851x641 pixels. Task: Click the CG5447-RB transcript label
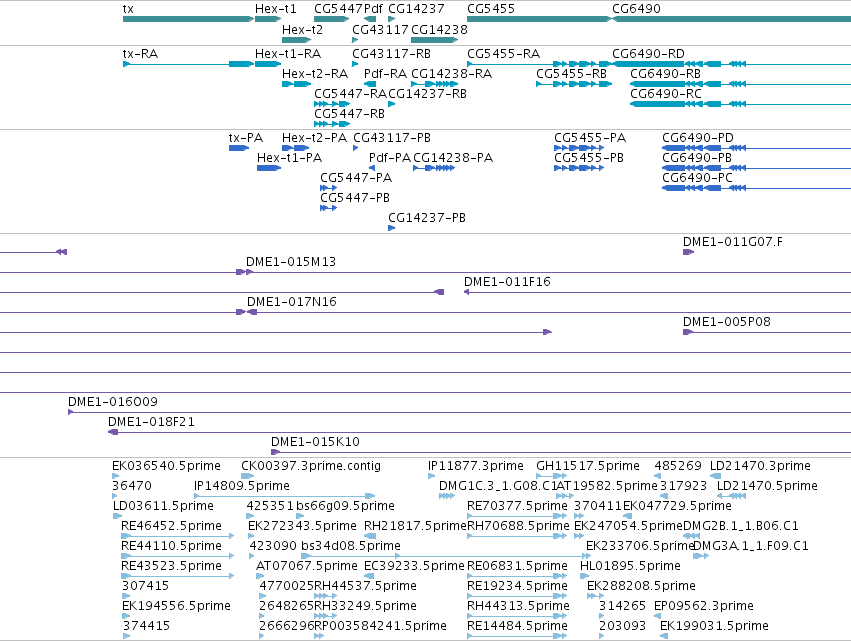click(x=350, y=113)
